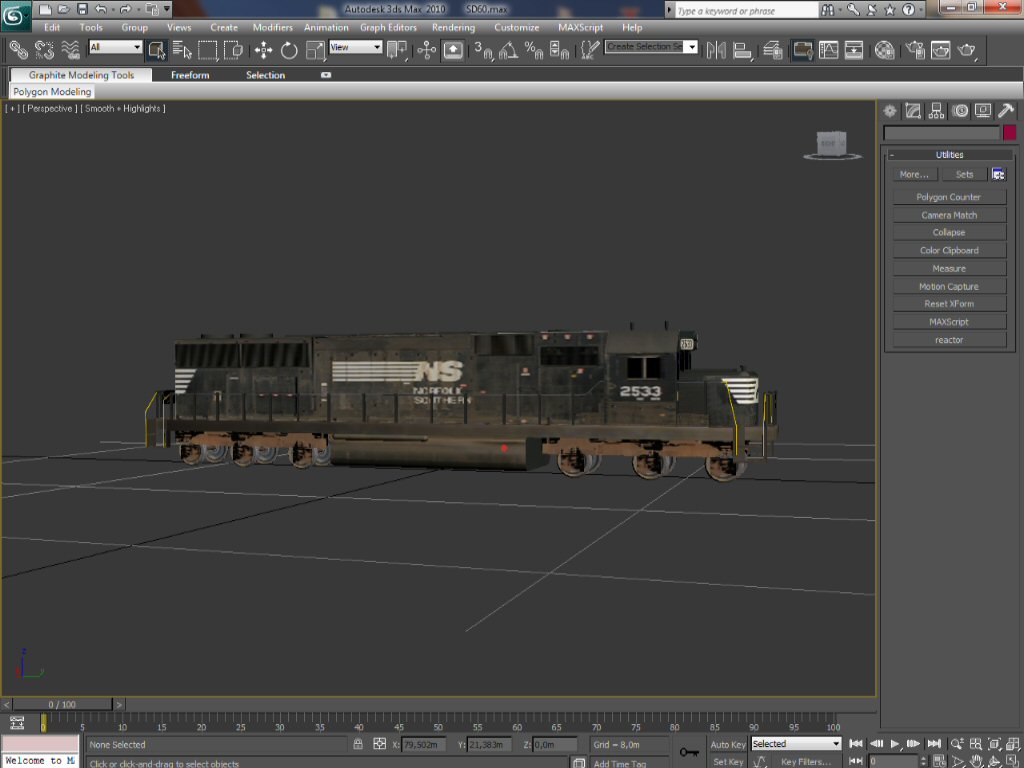Toggle Percent Snap

tap(534, 50)
